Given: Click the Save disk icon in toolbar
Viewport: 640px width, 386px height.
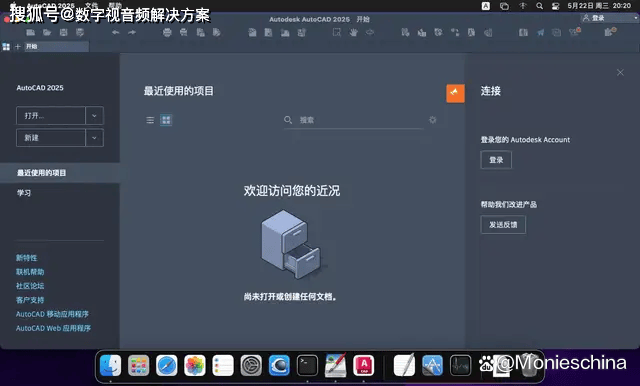Looking at the screenshot, I should click(63, 32).
